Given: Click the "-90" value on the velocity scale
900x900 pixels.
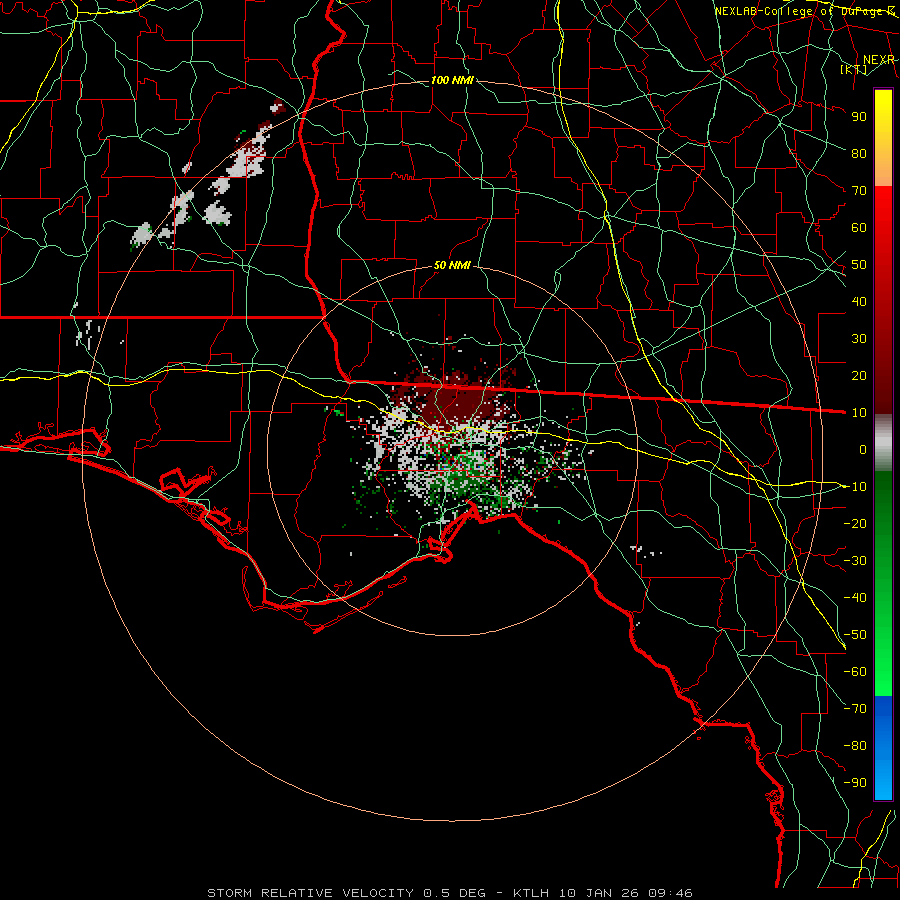Looking at the screenshot, I should coord(855,783).
